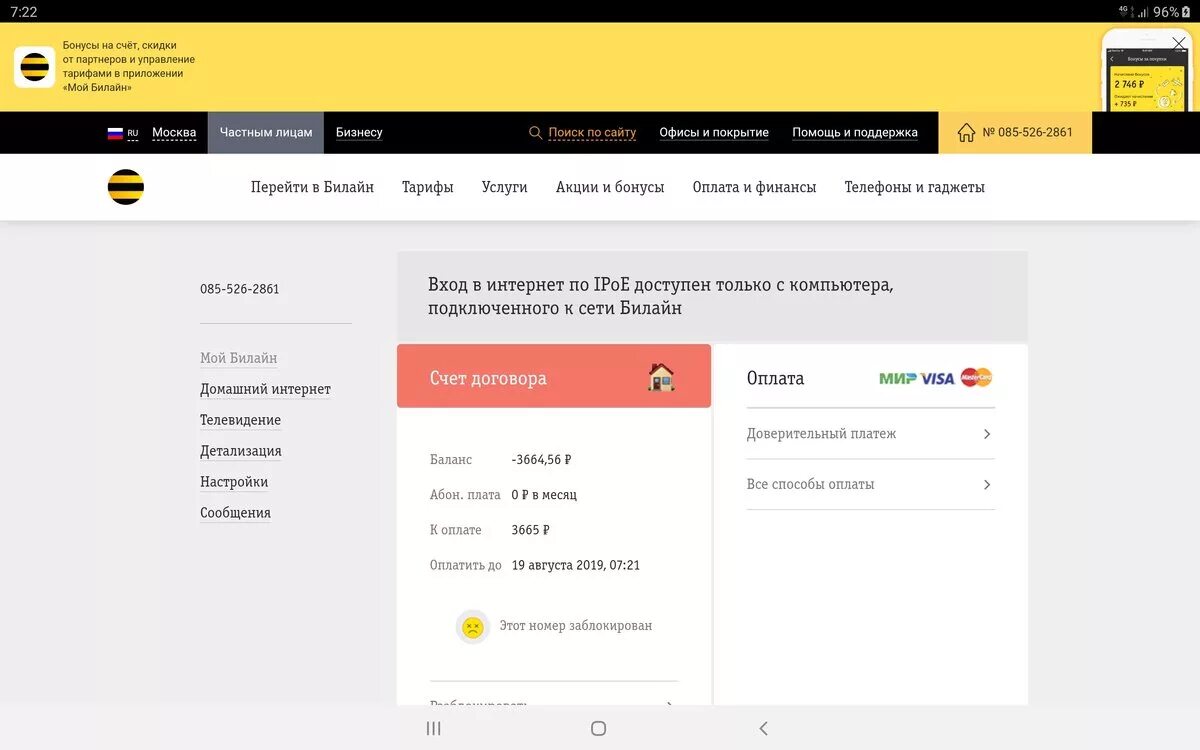The image size is (1200, 750).
Task: Open Акции и бонусы menu
Action: (x=610, y=187)
